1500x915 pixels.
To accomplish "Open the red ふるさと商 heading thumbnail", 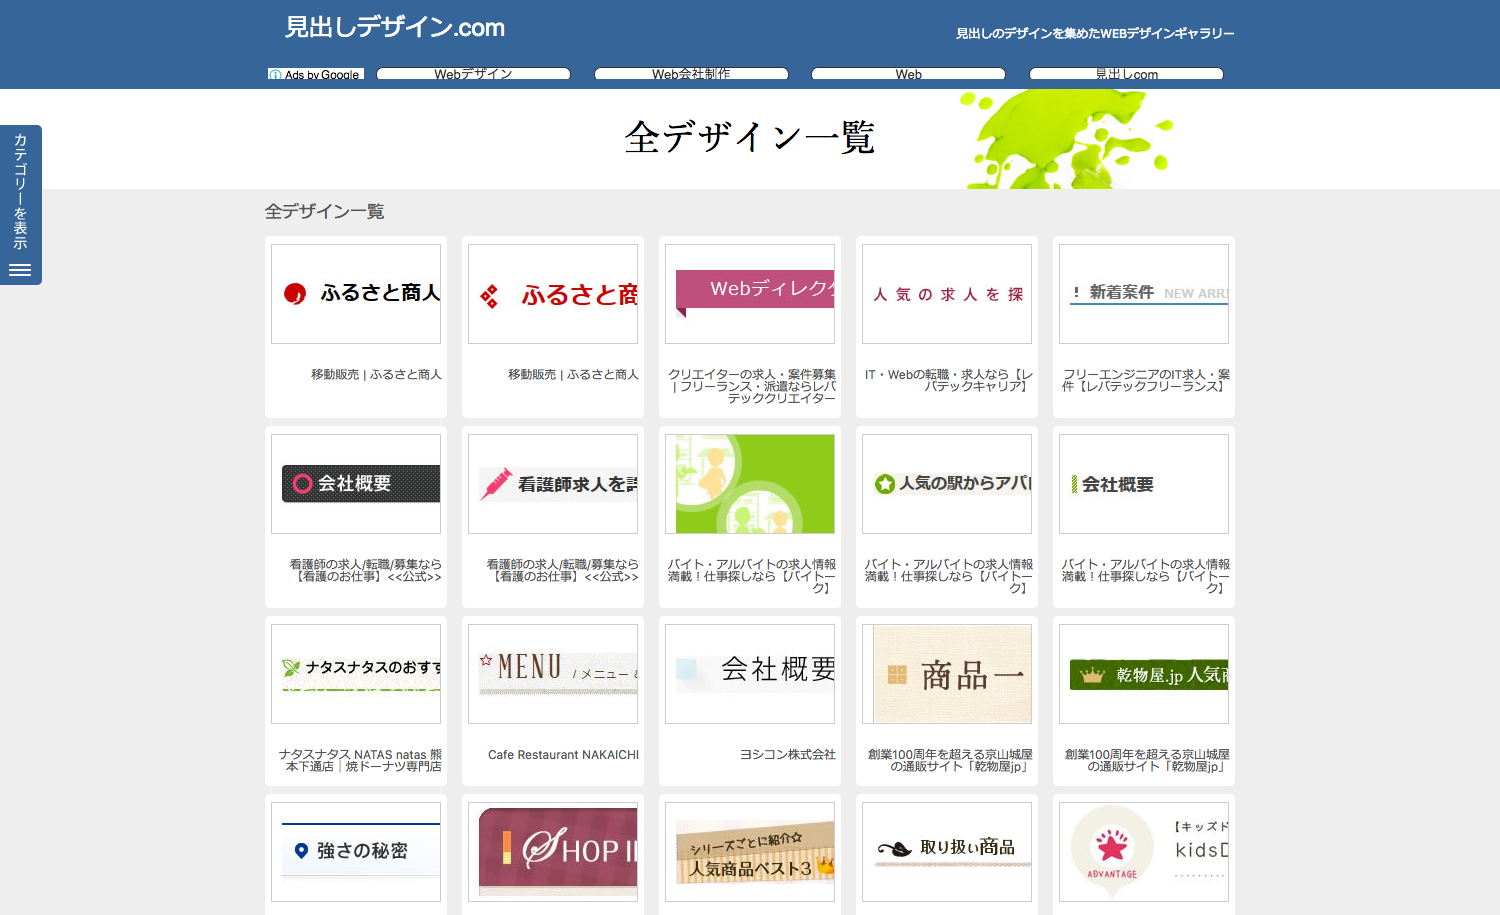I will [x=553, y=294].
